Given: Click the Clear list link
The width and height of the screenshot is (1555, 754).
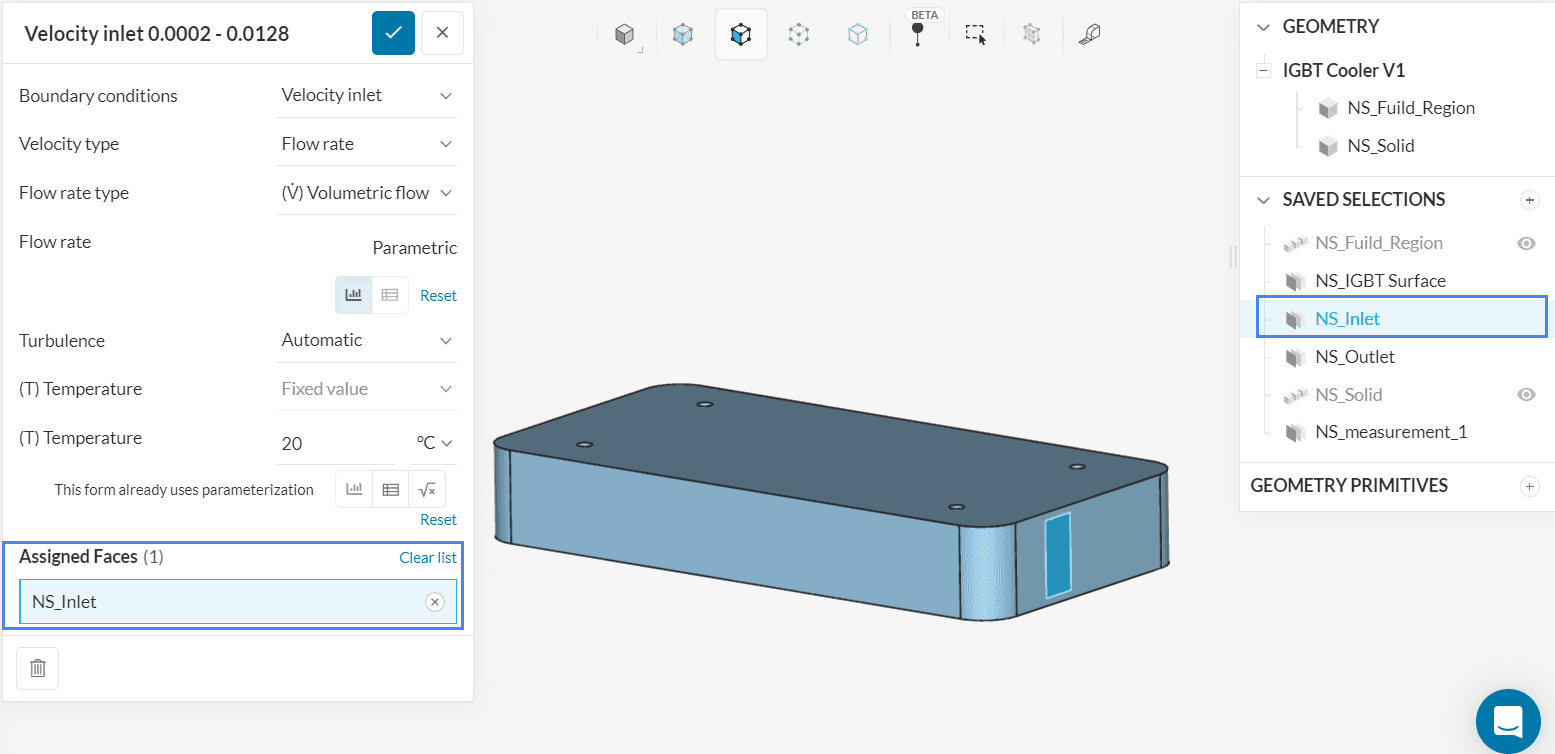Looking at the screenshot, I should 427,557.
